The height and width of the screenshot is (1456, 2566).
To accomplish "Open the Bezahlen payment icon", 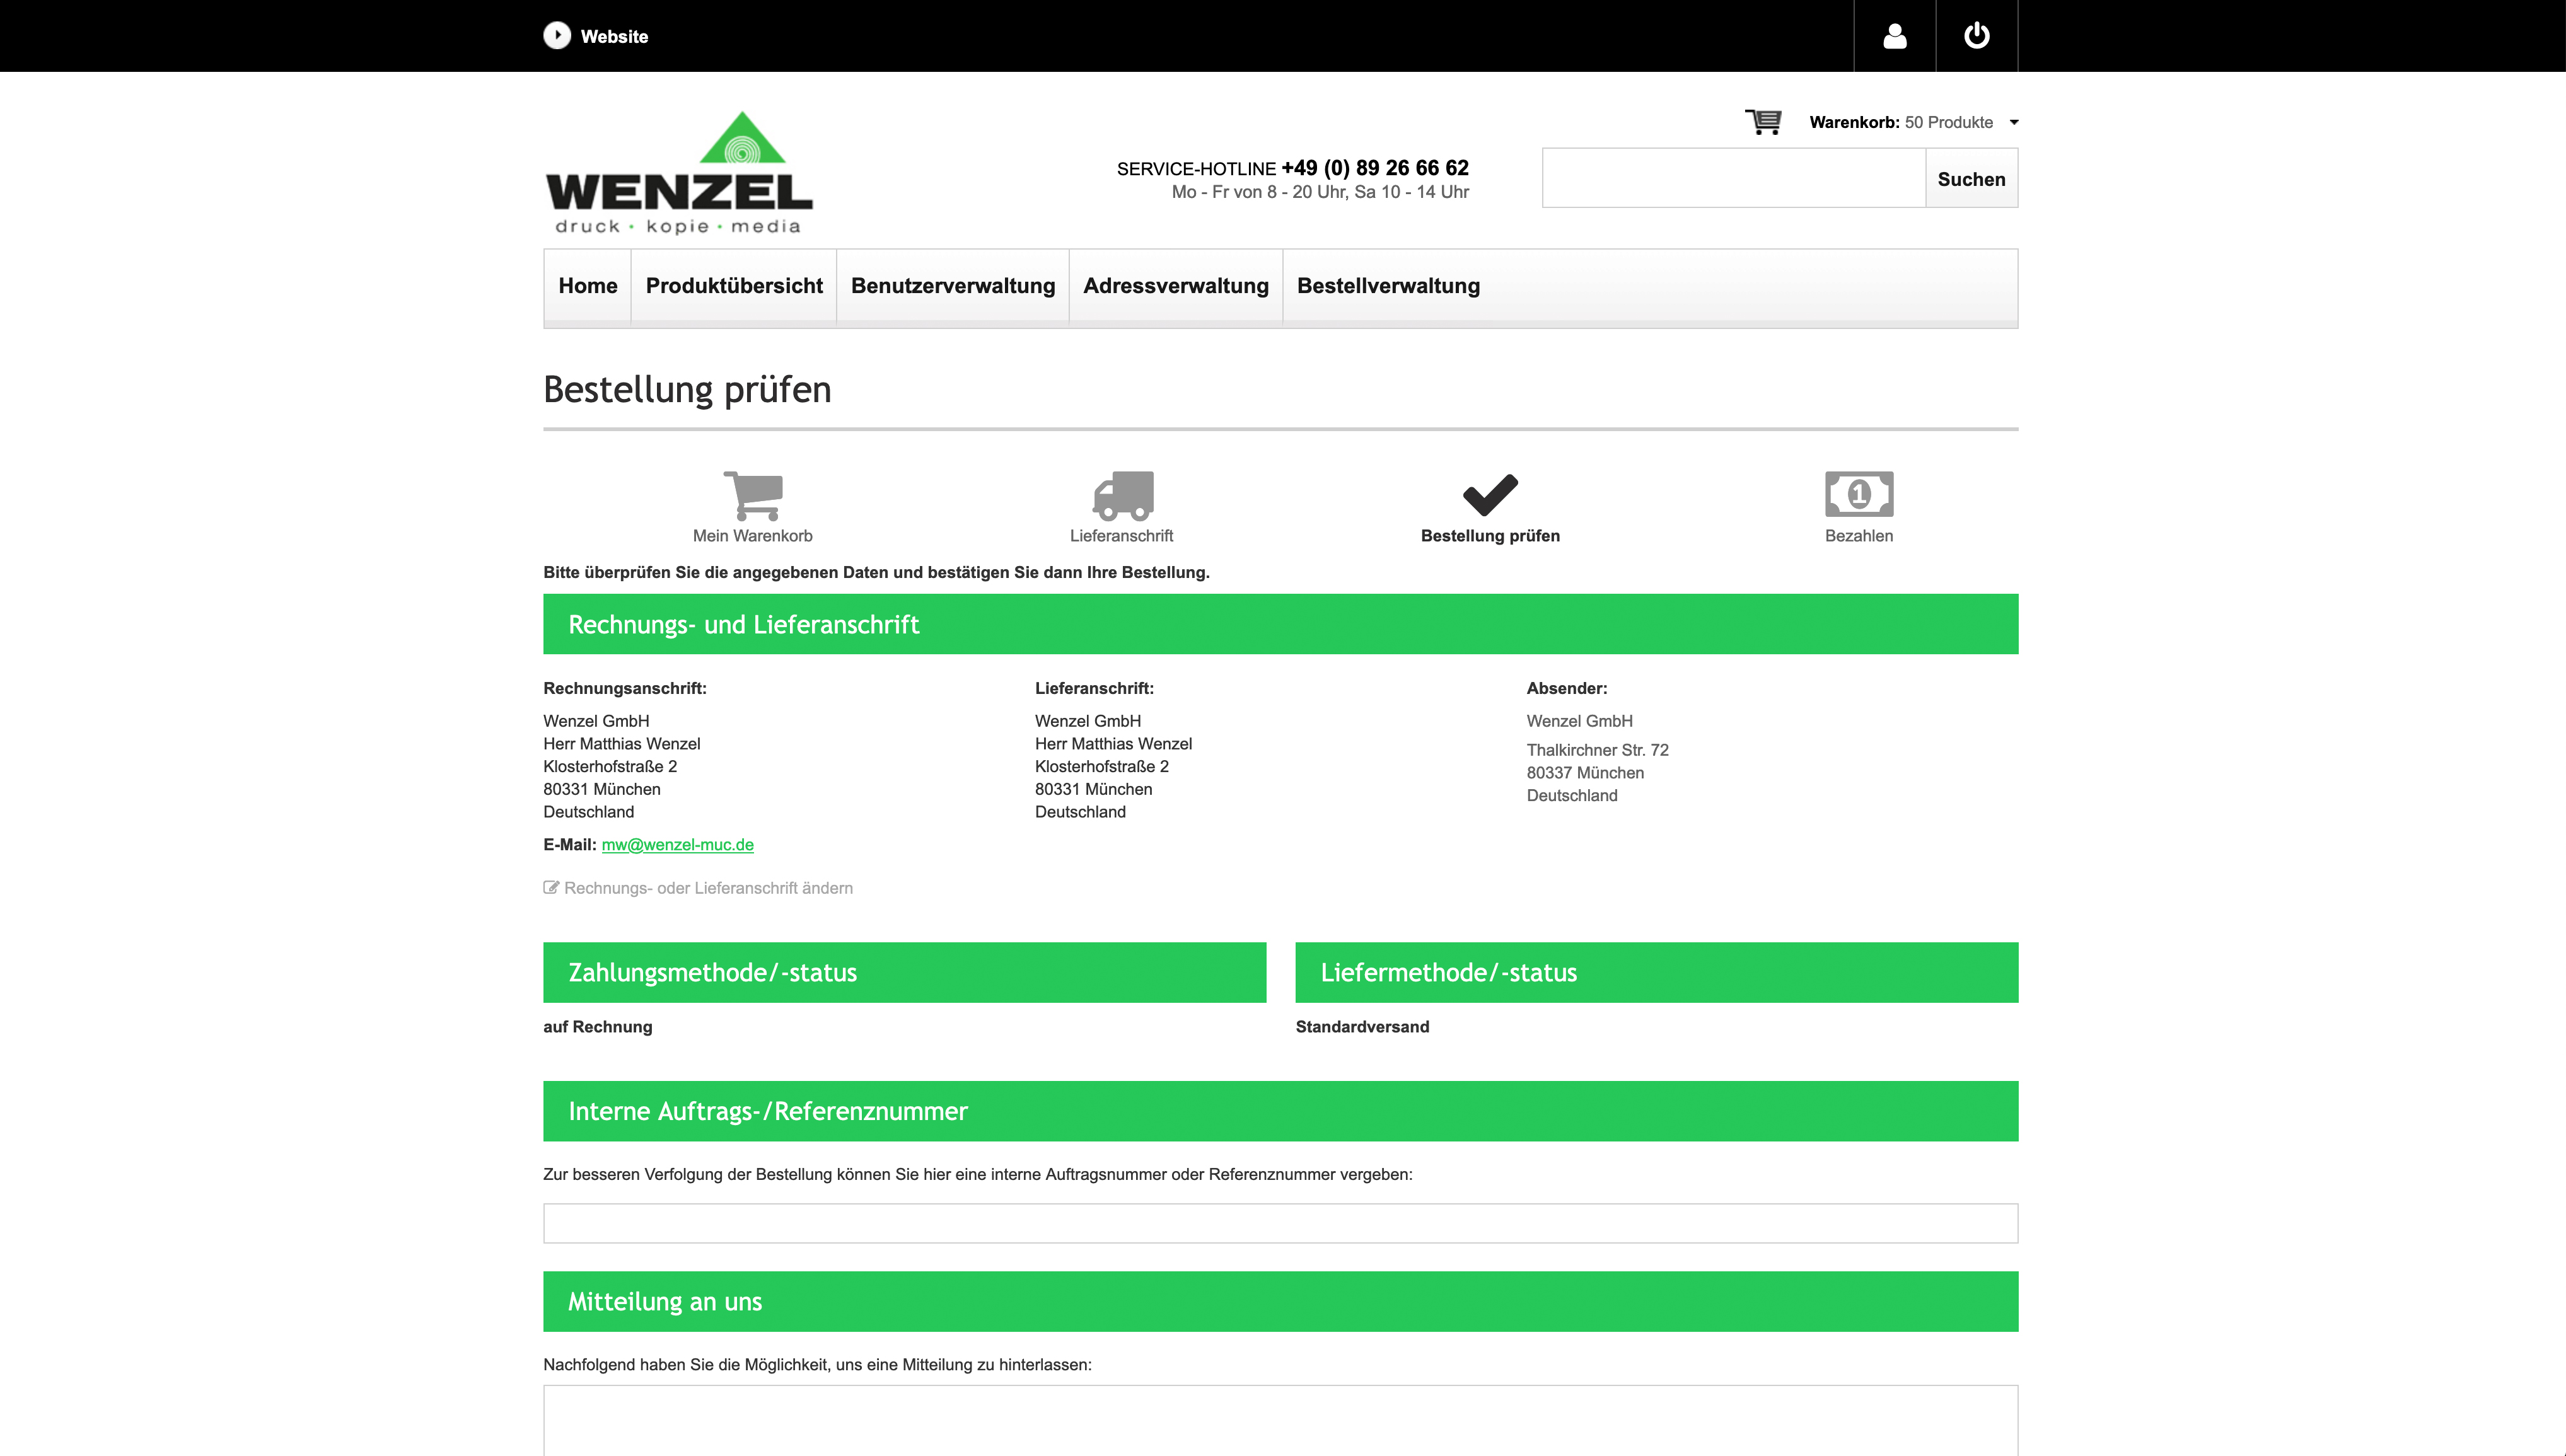I will coord(1859,493).
